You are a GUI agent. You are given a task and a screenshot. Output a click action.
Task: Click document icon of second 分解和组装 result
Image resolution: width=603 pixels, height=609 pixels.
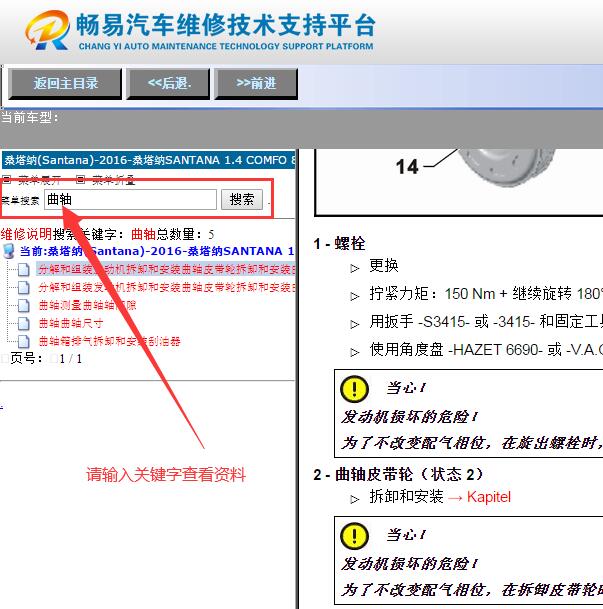(x=23, y=287)
